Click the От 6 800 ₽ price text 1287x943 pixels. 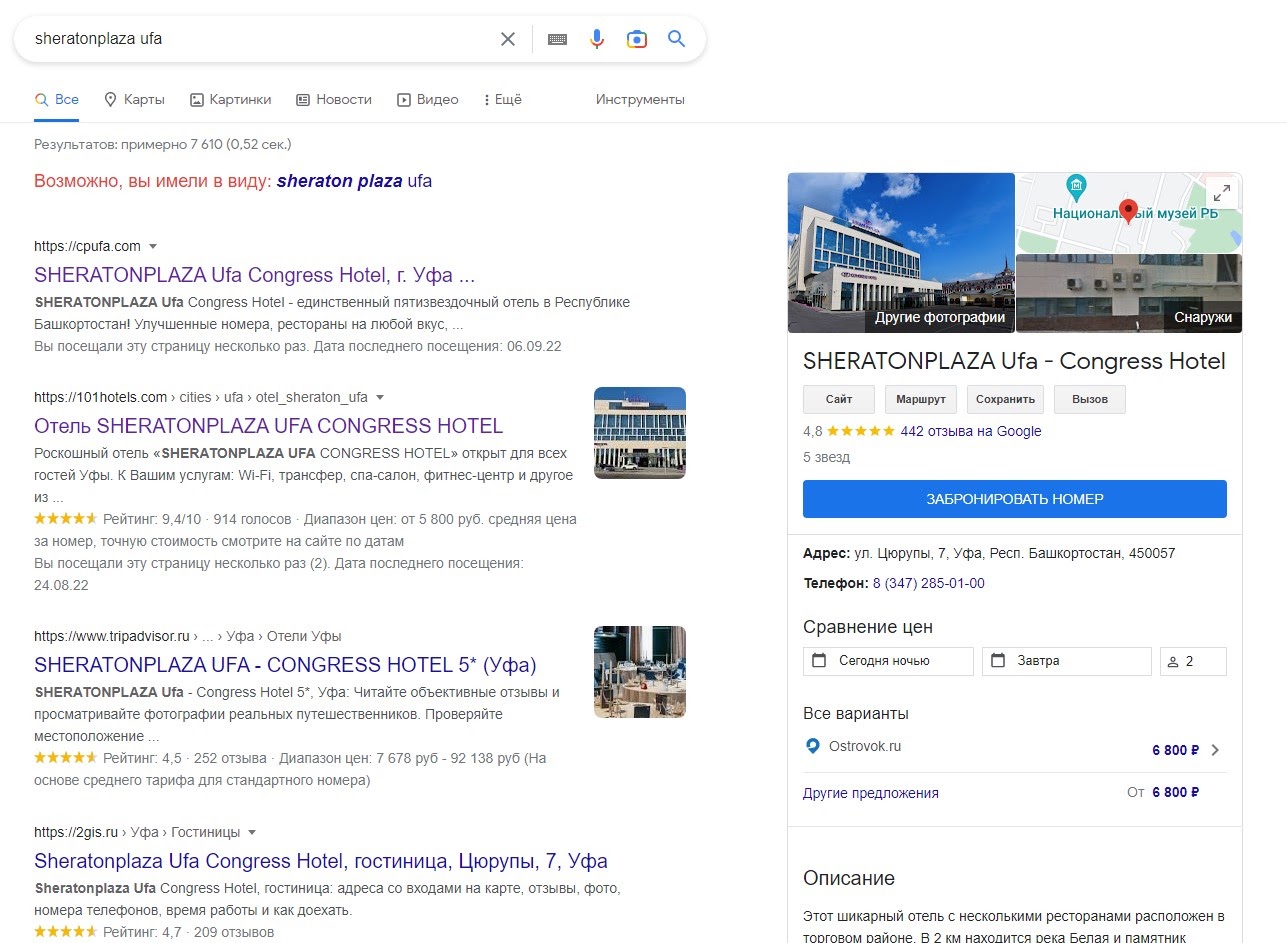click(1163, 792)
